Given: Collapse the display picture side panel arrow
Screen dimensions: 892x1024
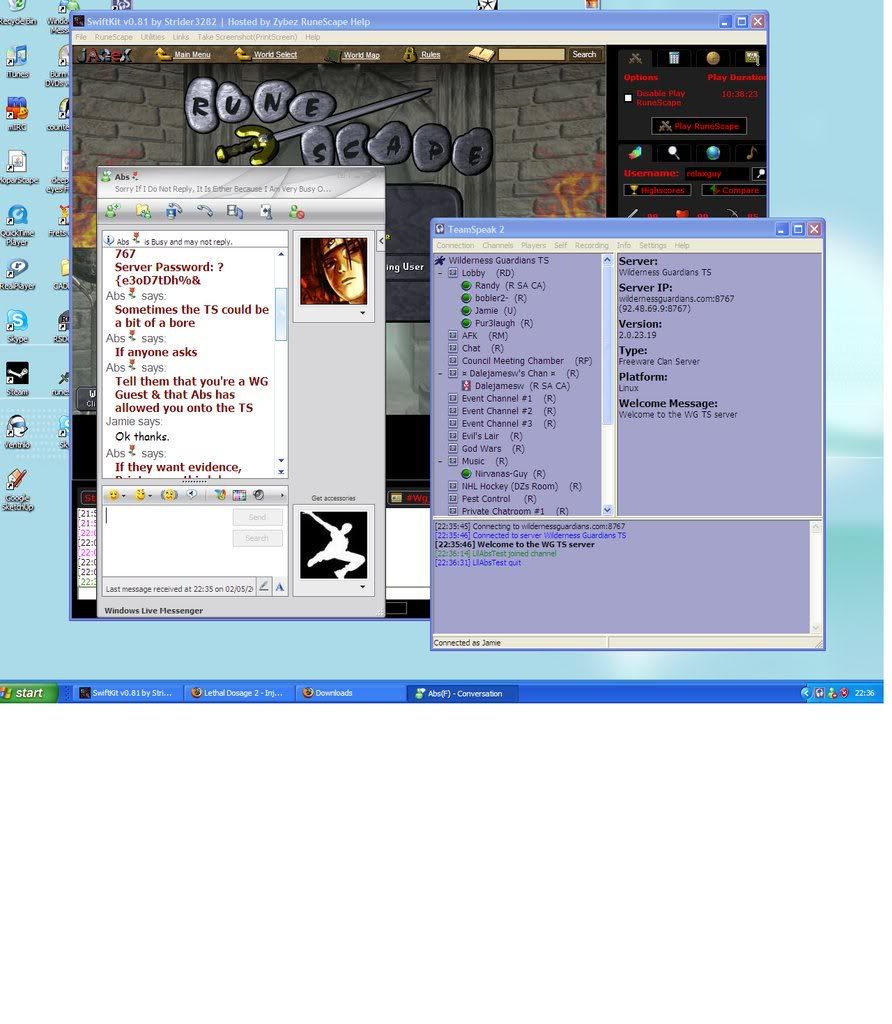Looking at the screenshot, I should point(381,241).
